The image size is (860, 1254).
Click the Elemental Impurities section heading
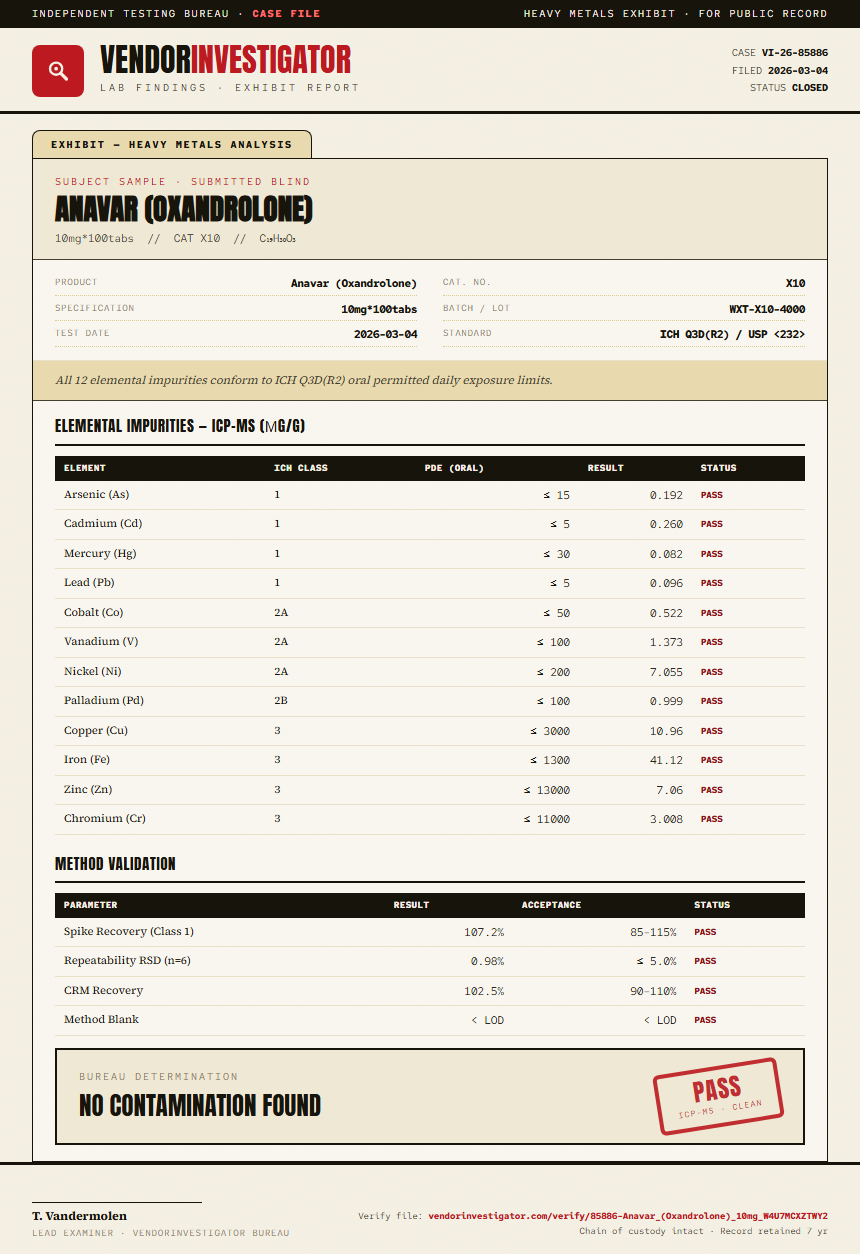[180, 426]
